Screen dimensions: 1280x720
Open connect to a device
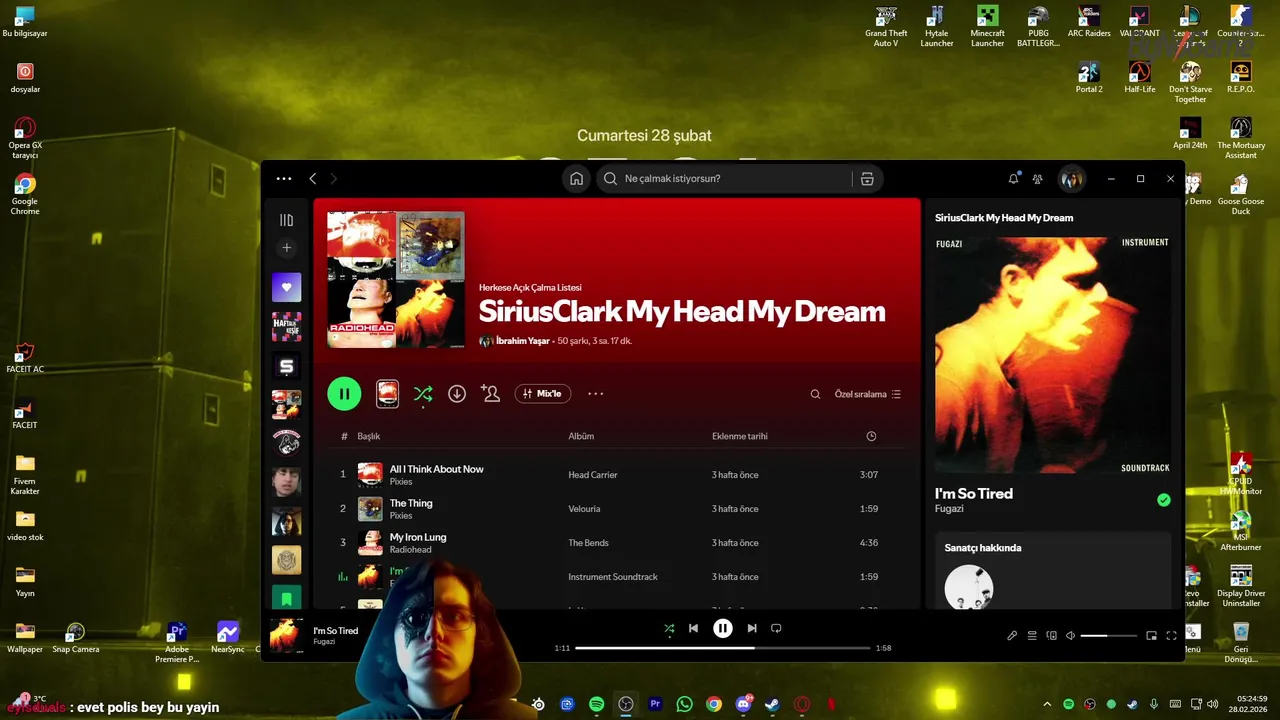coord(1051,635)
